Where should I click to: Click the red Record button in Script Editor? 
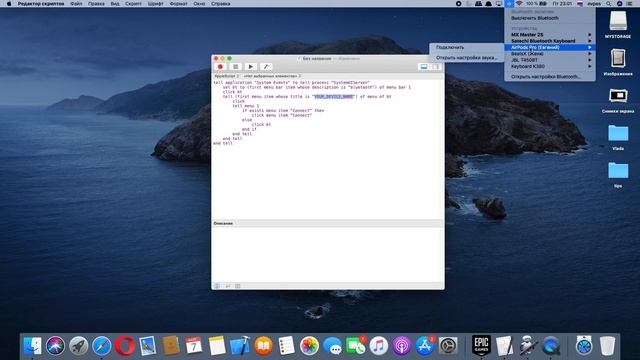[x=220, y=67]
